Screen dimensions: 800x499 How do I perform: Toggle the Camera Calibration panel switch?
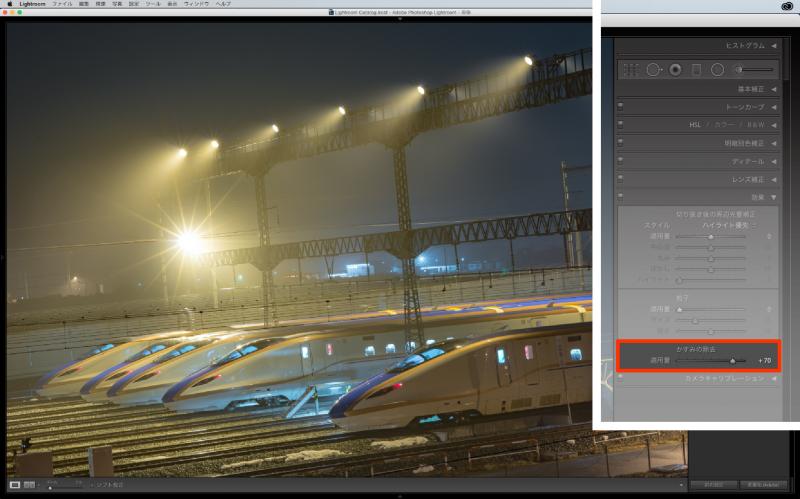620,378
